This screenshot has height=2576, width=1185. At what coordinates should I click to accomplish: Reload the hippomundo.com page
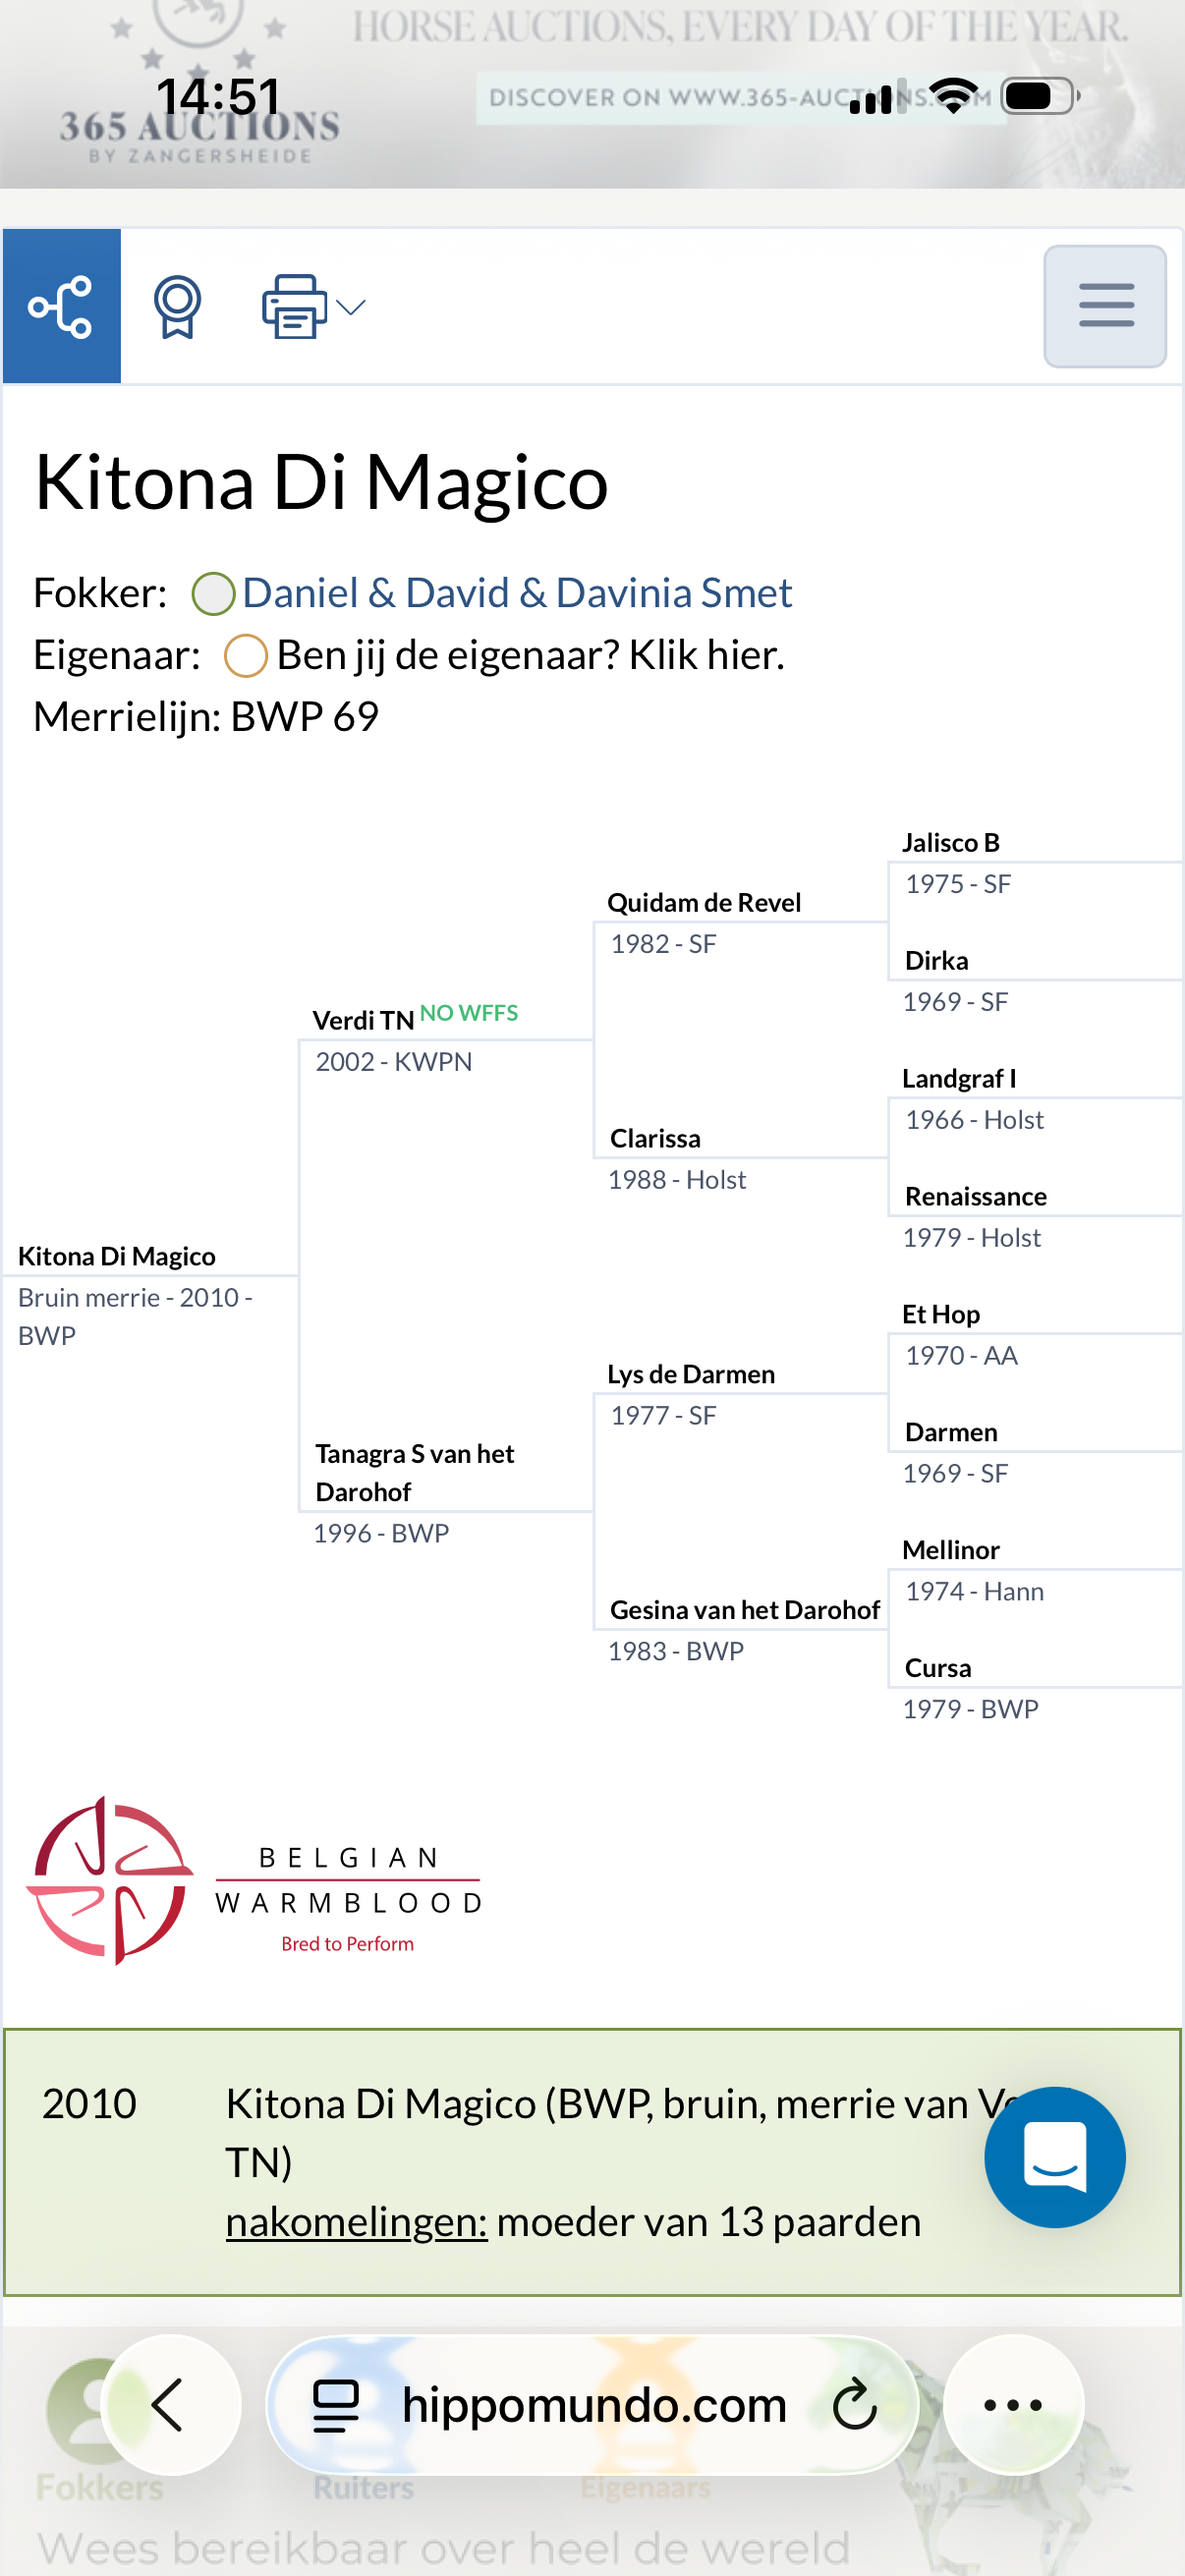pos(855,2405)
